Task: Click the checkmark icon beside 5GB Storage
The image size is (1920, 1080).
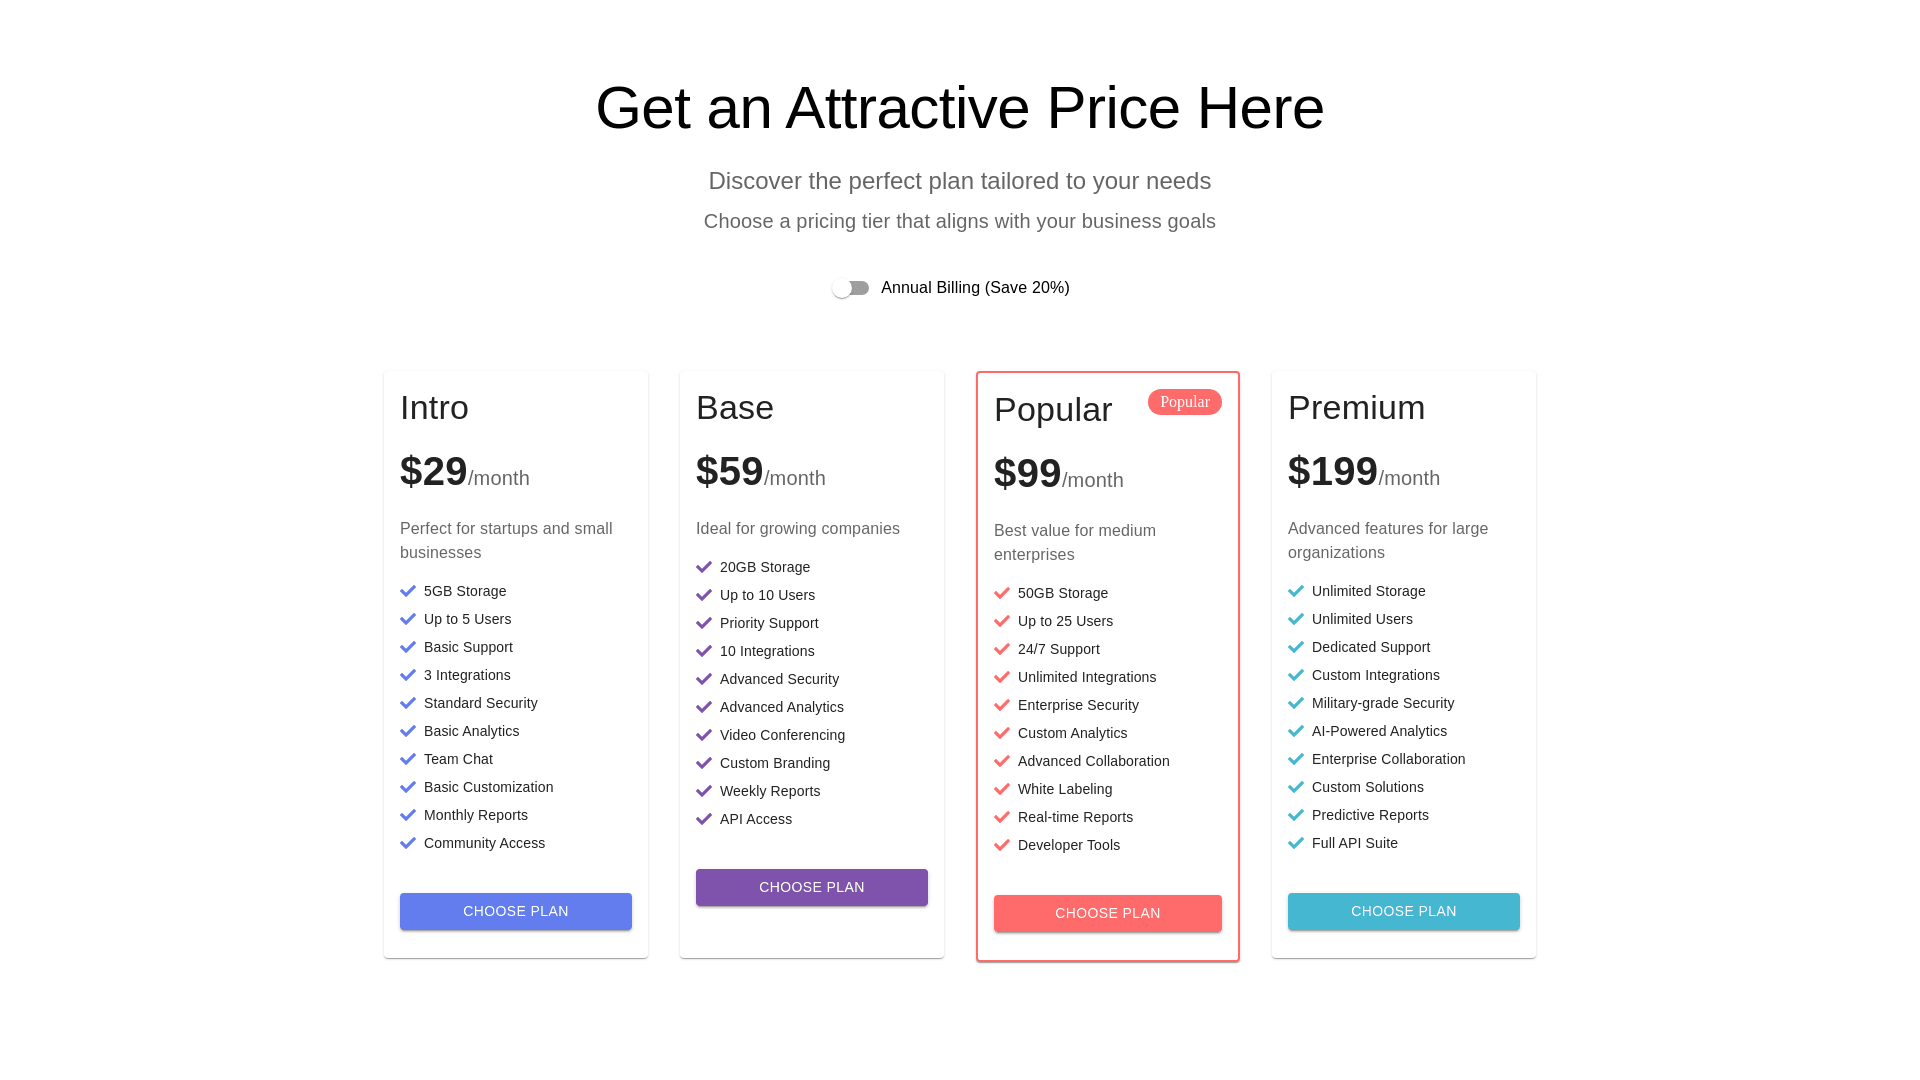Action: [408, 591]
